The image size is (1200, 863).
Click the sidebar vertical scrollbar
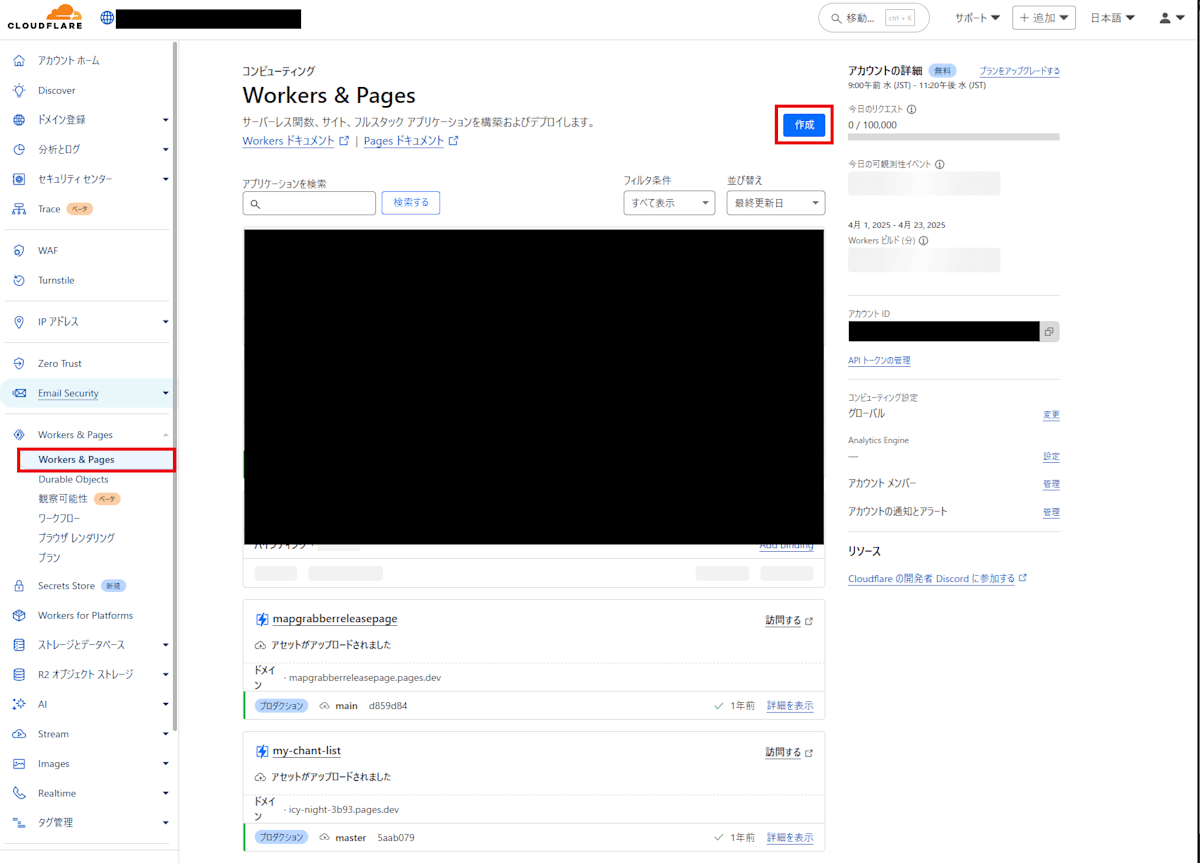(176, 385)
